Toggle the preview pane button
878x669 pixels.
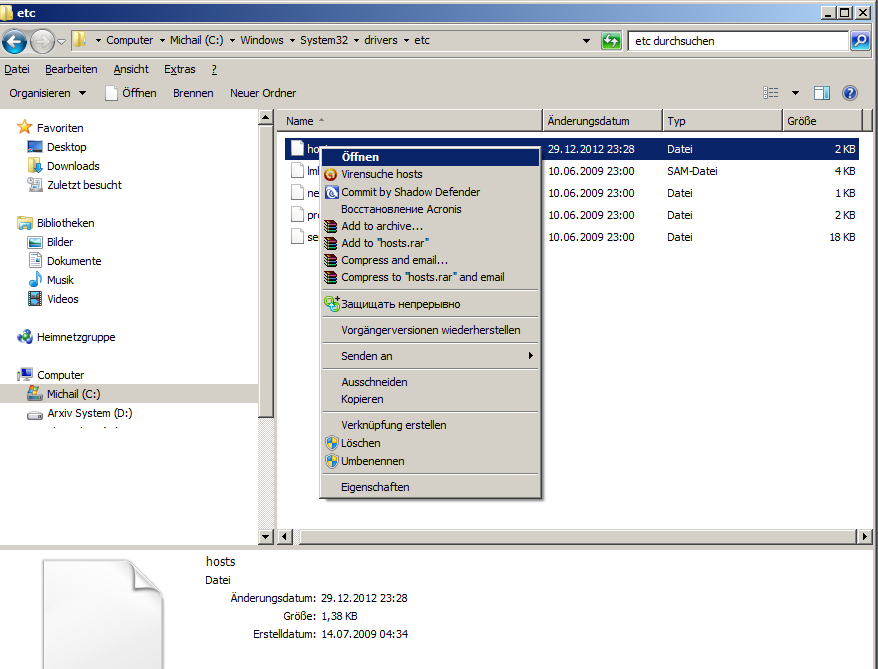tap(821, 93)
